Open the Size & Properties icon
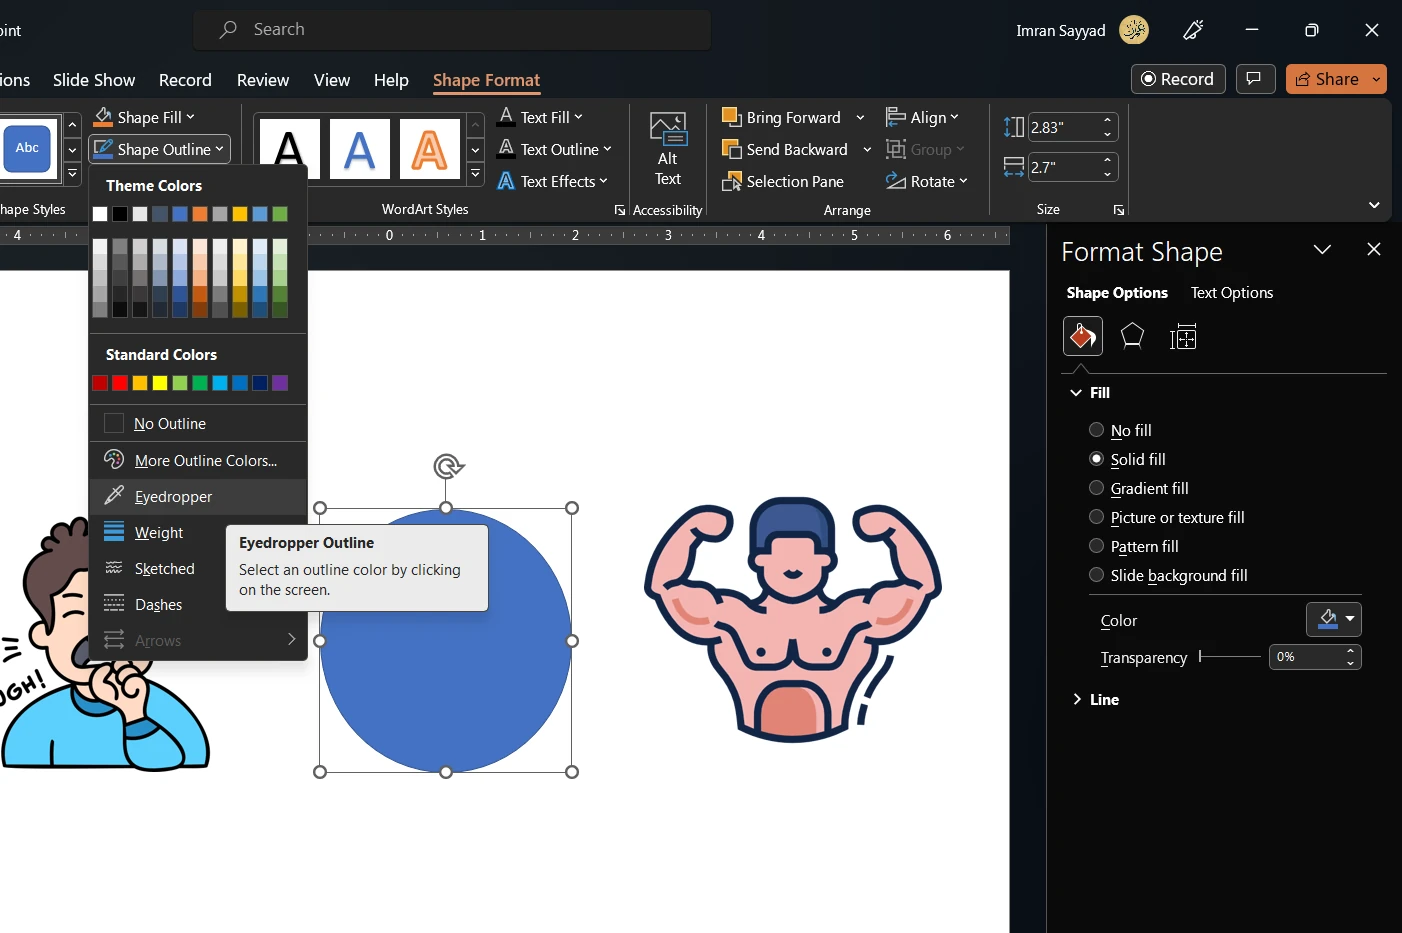The image size is (1402, 933). point(1183,337)
